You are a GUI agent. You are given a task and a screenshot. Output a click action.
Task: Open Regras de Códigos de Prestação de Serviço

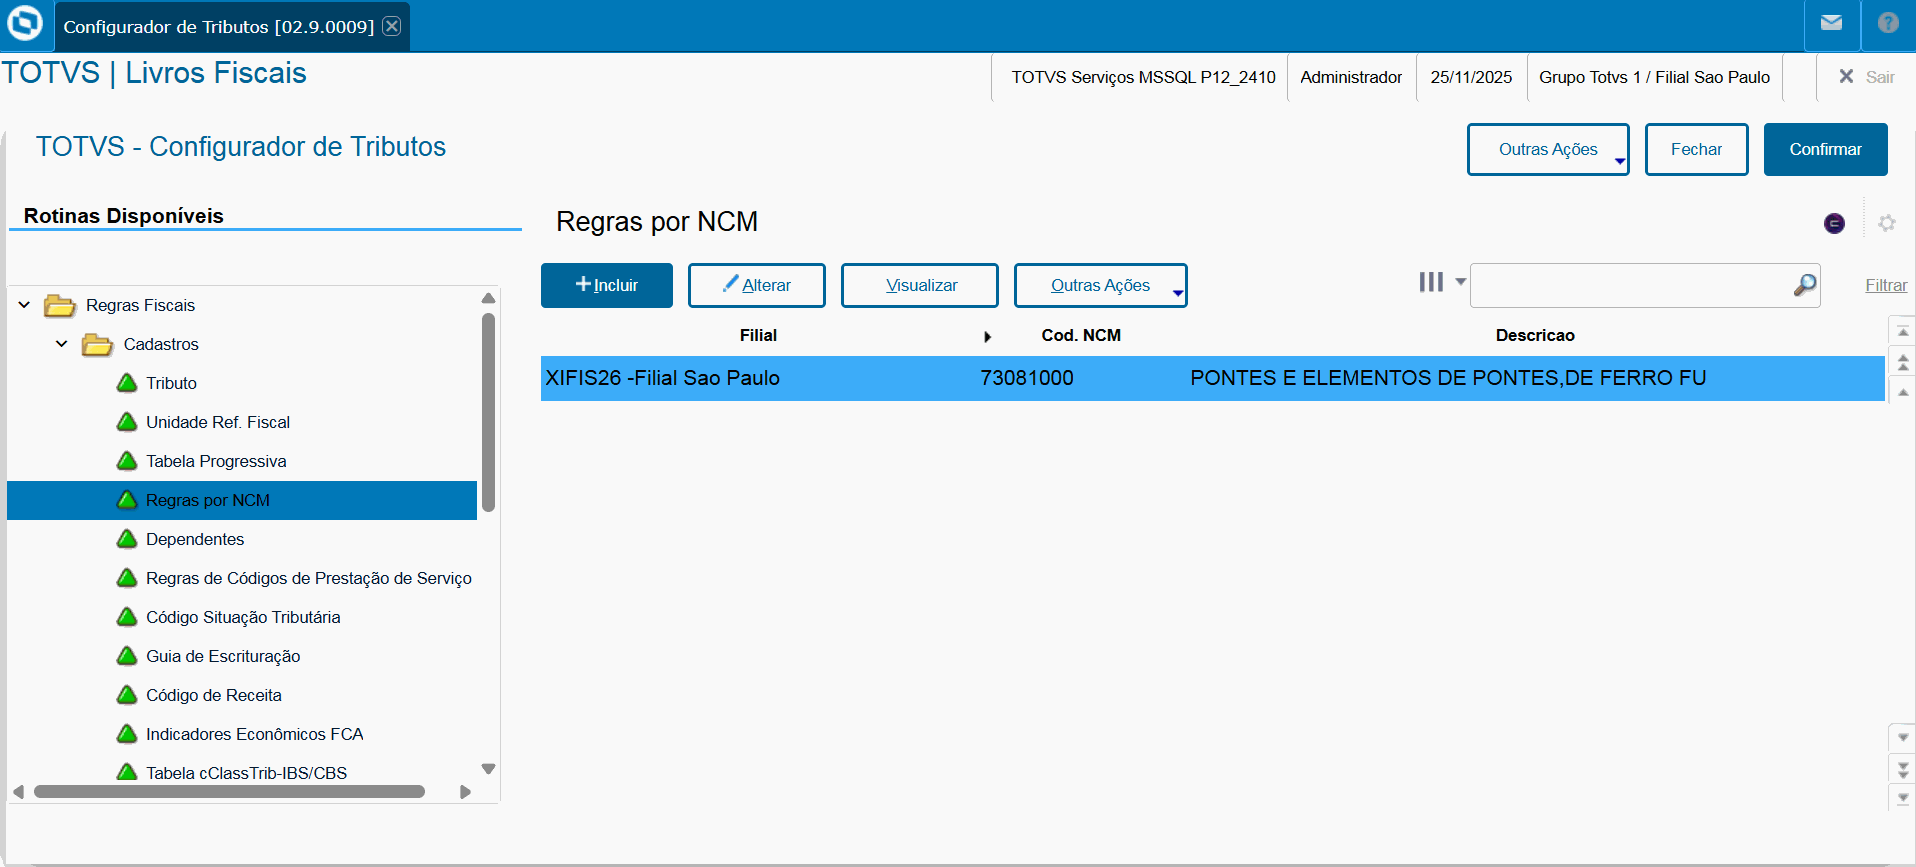309,578
